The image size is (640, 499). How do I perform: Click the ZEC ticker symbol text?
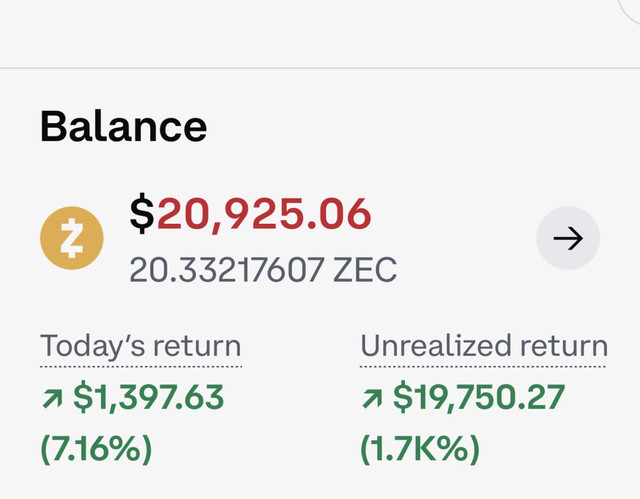click(x=365, y=269)
